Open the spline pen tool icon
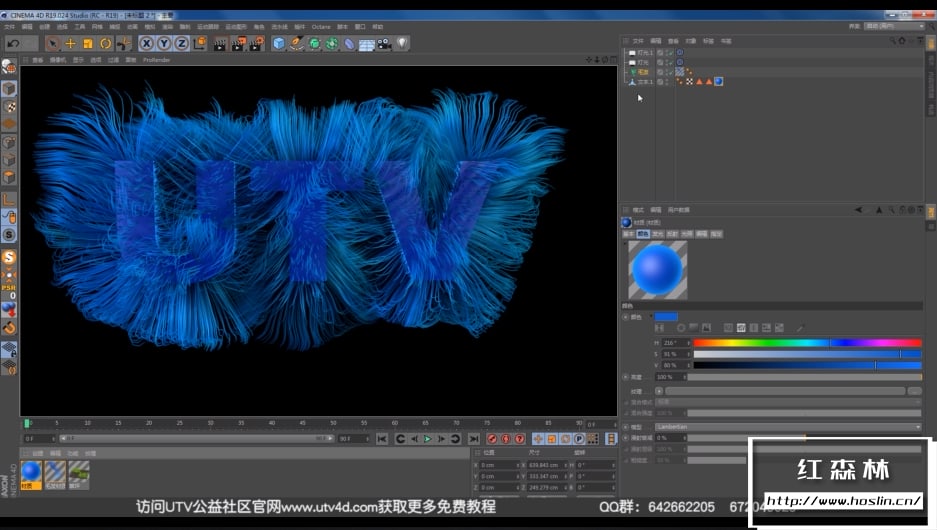Screen dimensions: 937x530 pos(296,44)
